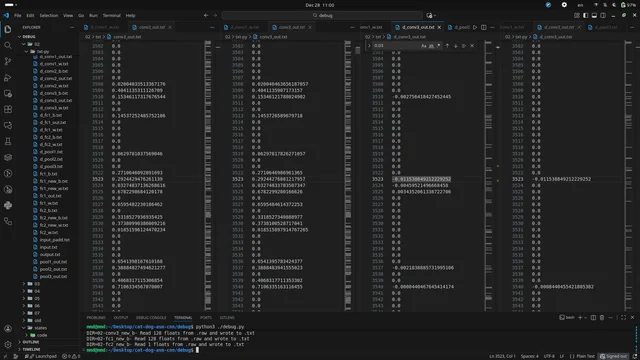Toggle Match Case in find widget
Image resolution: width=640 pixels, height=360 pixels.
(x=424, y=46)
